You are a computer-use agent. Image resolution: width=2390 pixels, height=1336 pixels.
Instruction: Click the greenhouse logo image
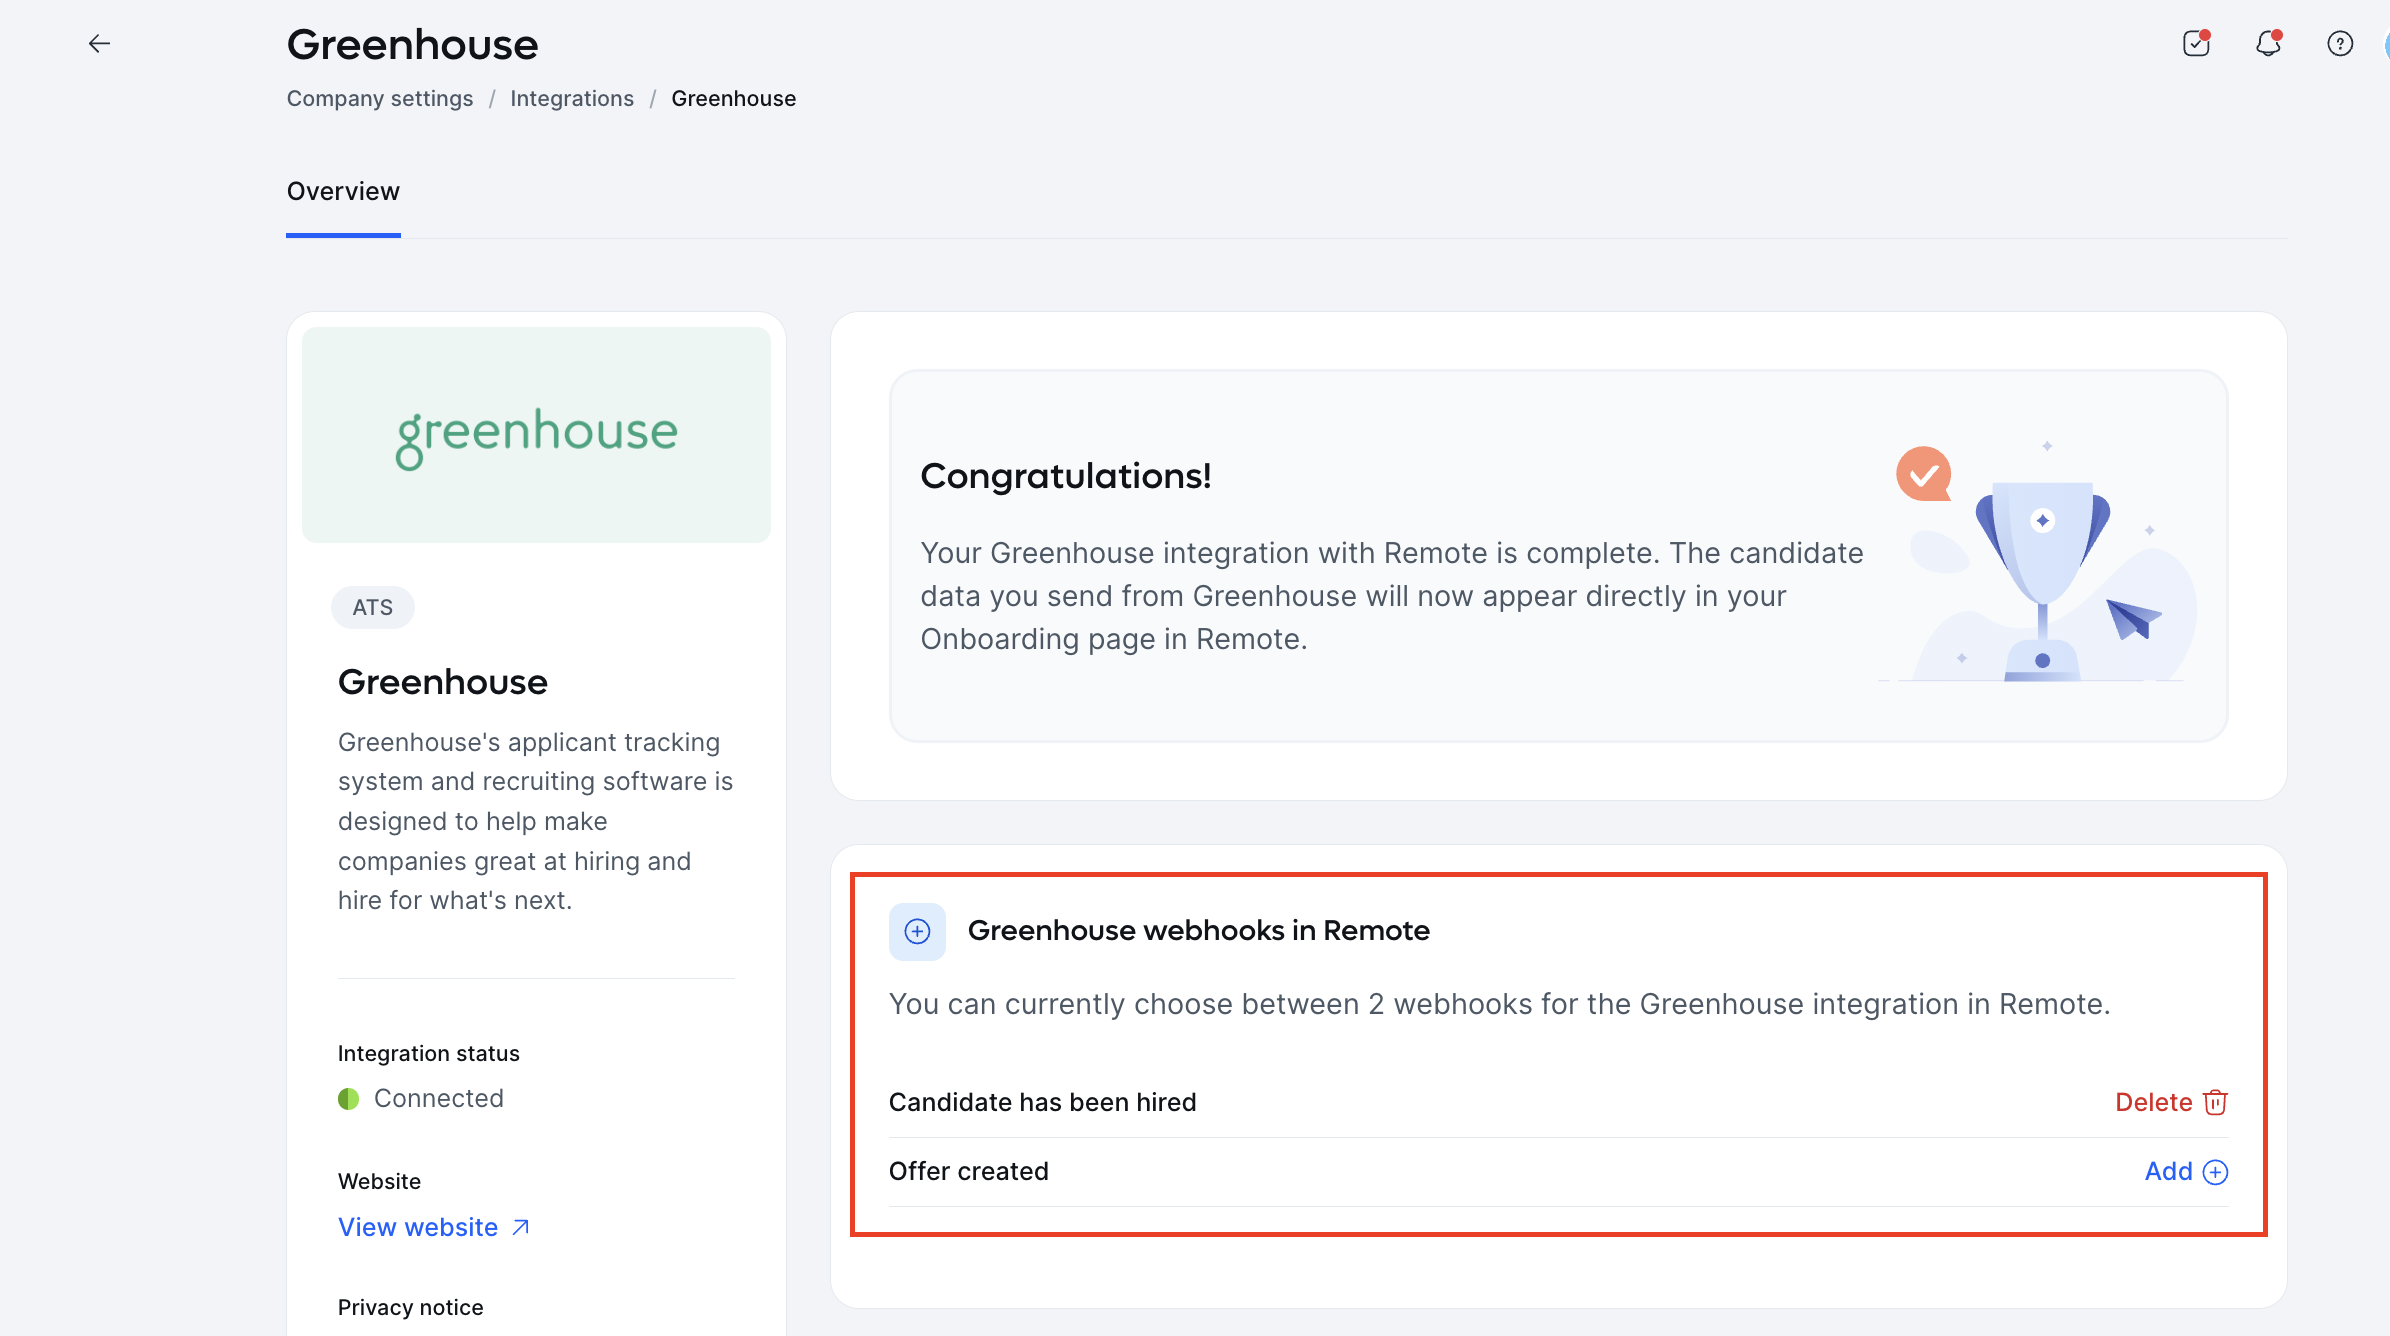point(536,435)
